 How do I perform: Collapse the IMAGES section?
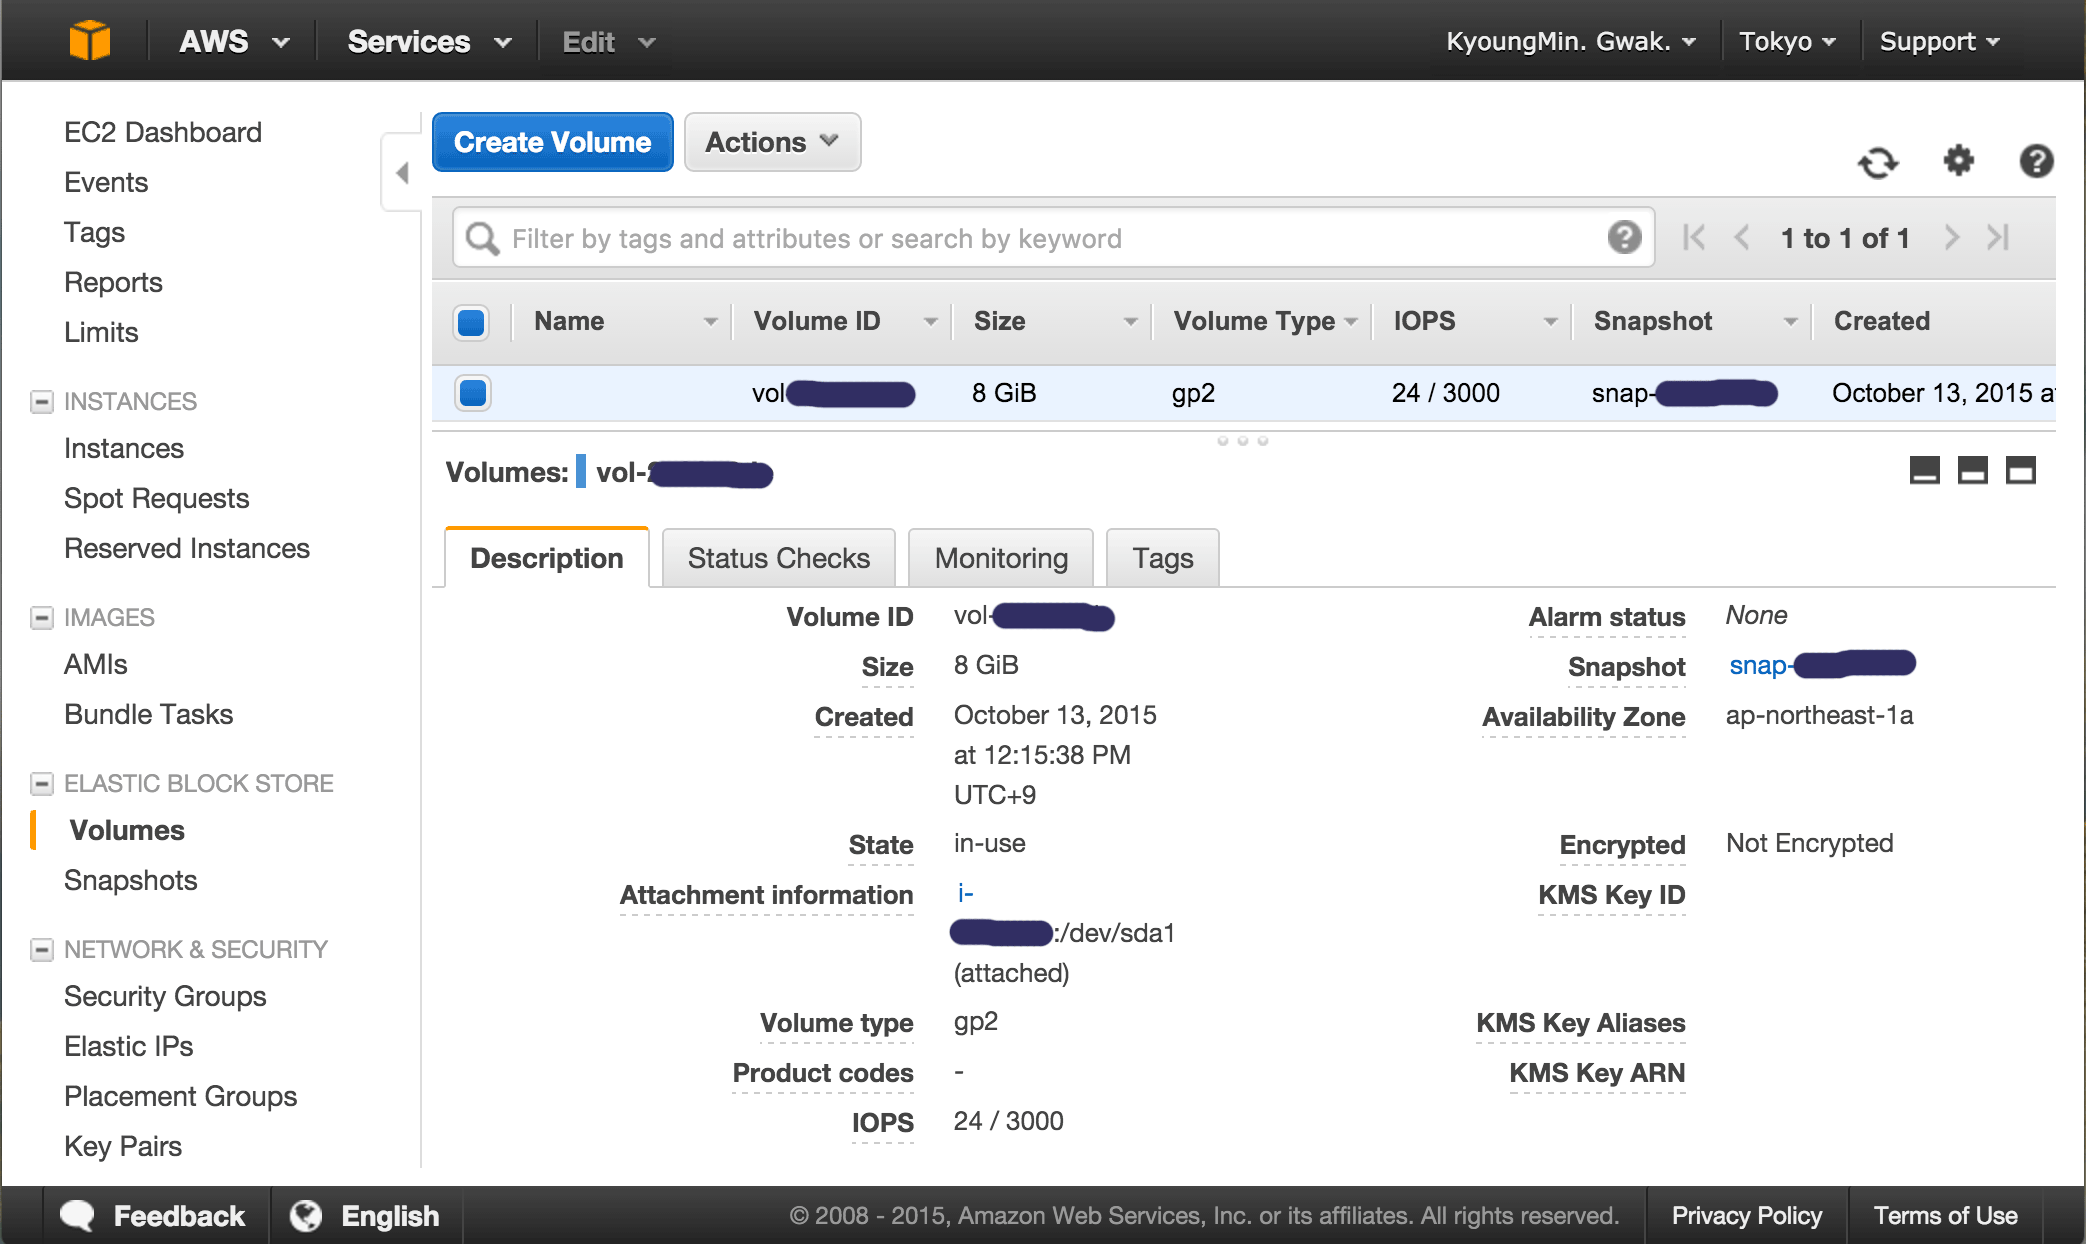(42, 618)
